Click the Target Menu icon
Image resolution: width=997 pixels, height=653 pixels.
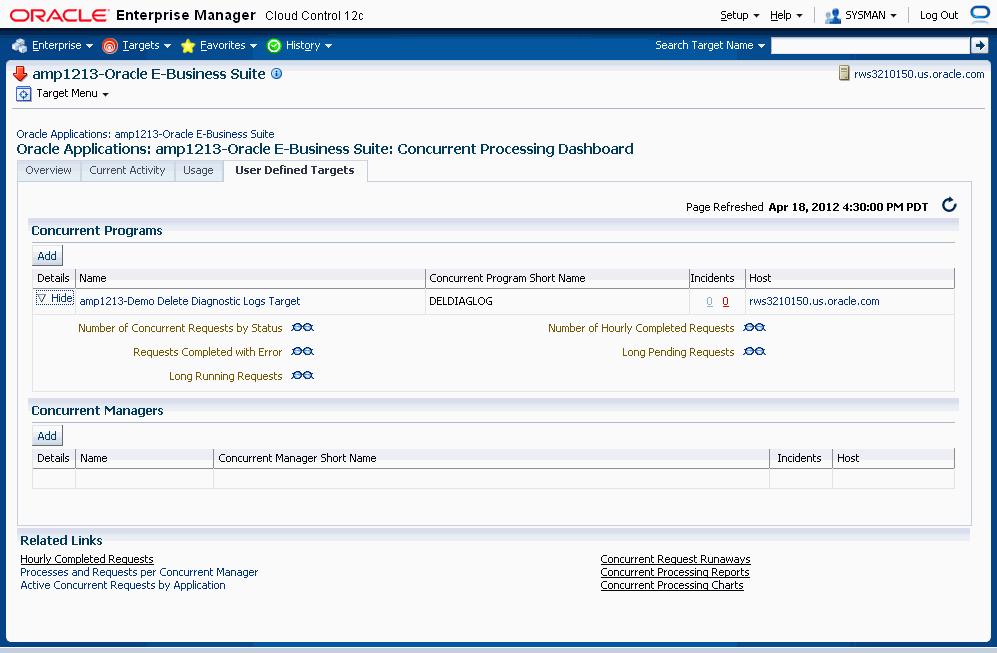[24, 94]
